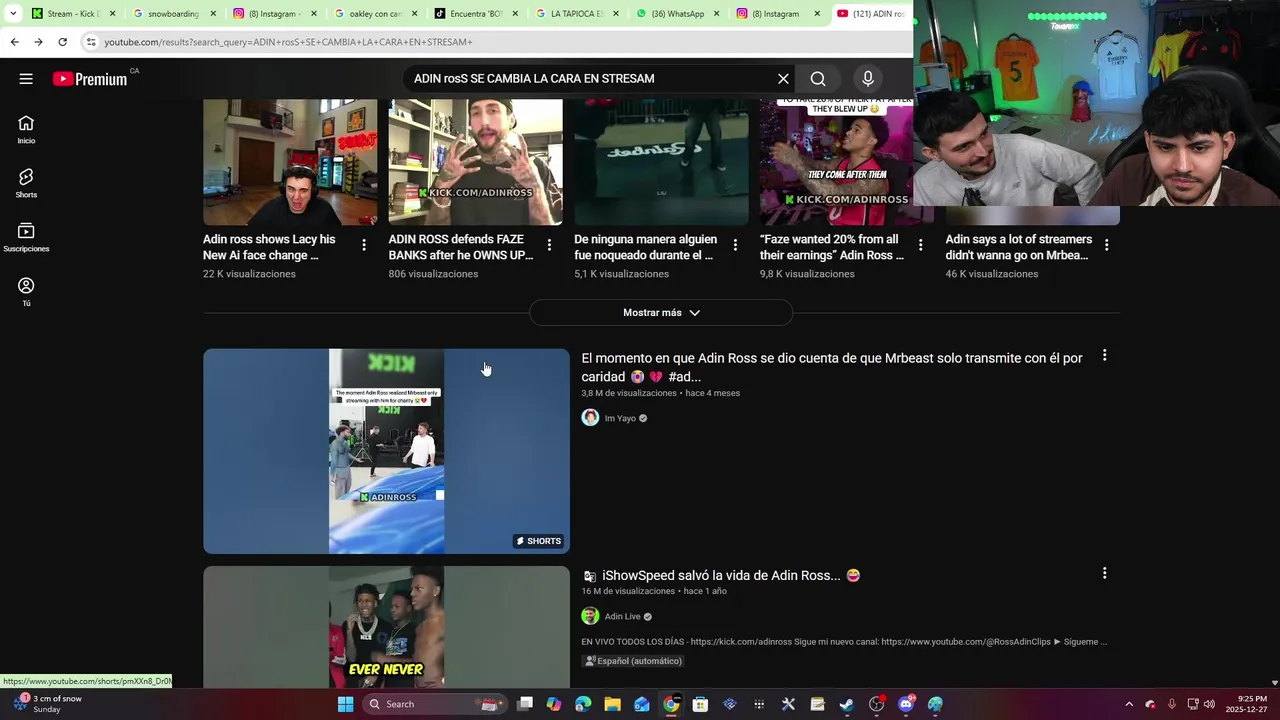Switch to the snowboarding Google tab
The image size is (1280, 720).
(172, 14)
